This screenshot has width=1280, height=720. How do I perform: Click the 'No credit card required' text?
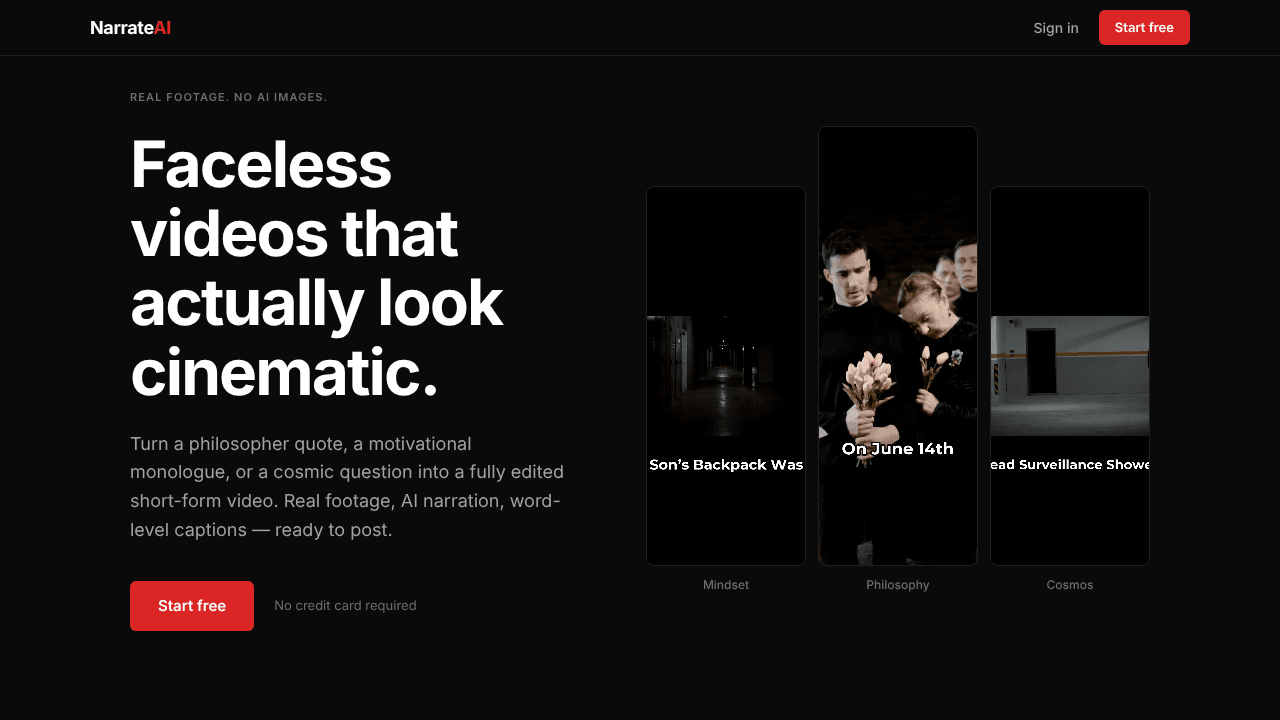pyautogui.click(x=345, y=606)
